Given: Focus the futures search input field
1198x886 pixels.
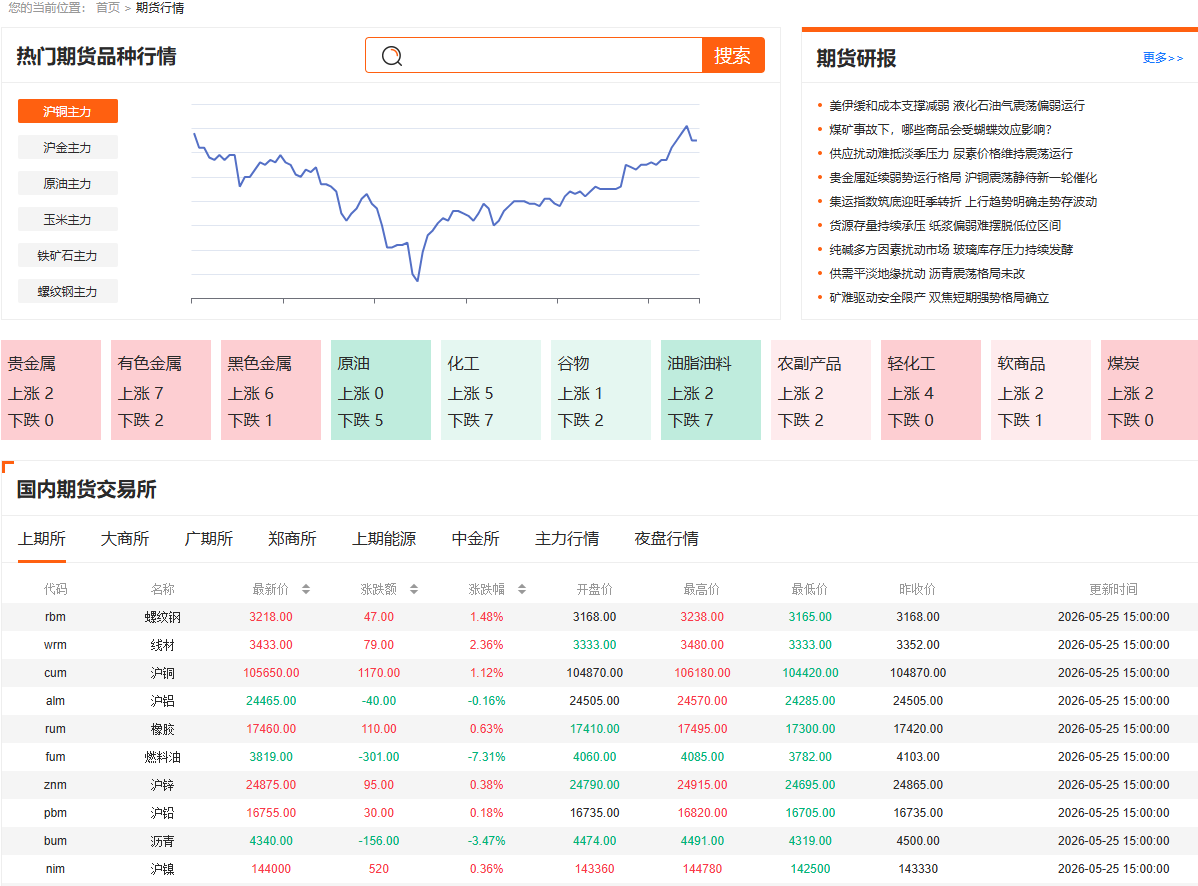Looking at the screenshot, I should point(552,55).
